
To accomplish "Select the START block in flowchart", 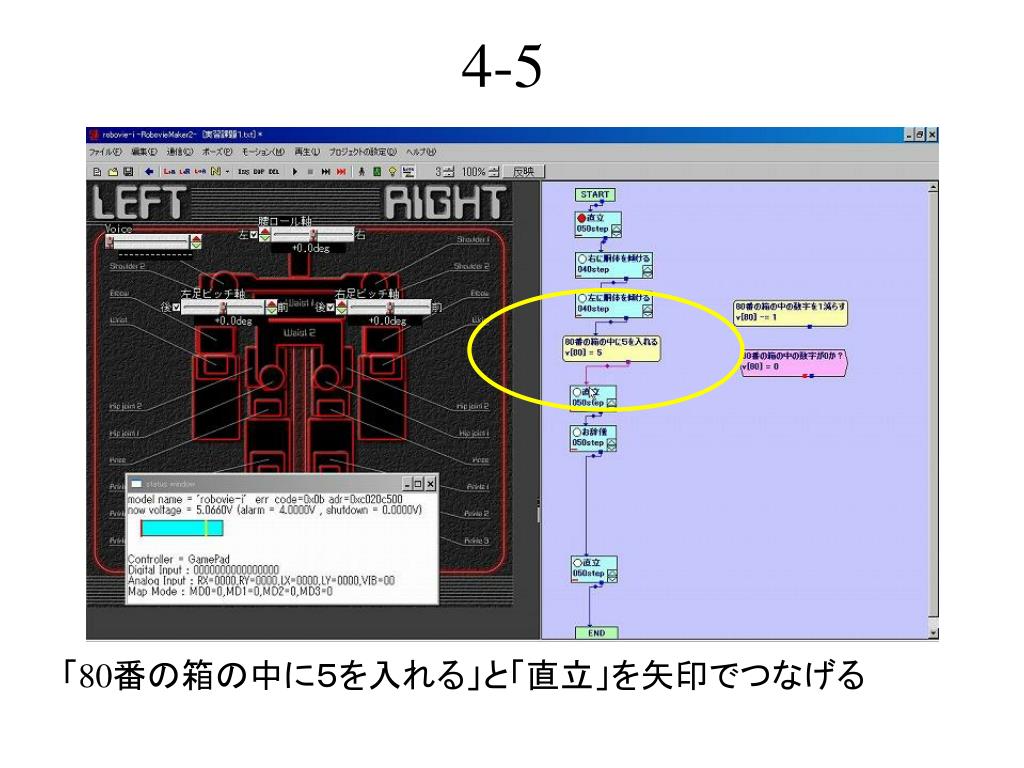I will coord(595,195).
